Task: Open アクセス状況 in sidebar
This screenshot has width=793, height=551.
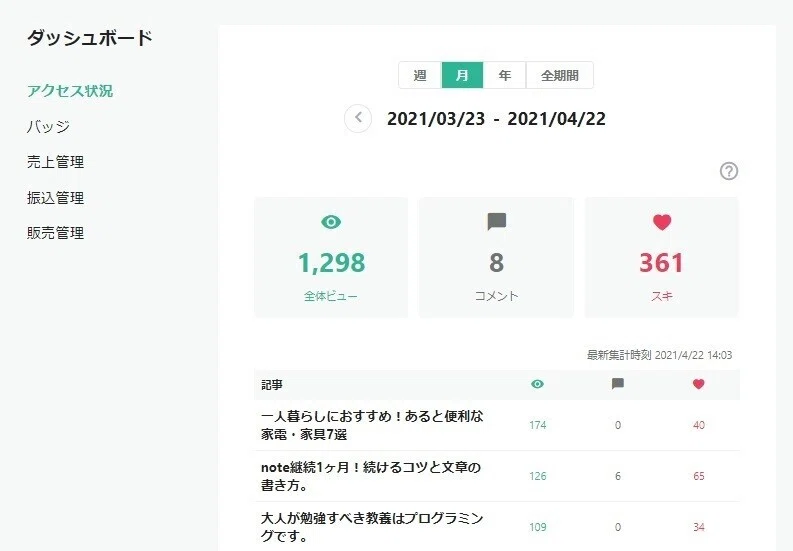Action: coord(70,91)
